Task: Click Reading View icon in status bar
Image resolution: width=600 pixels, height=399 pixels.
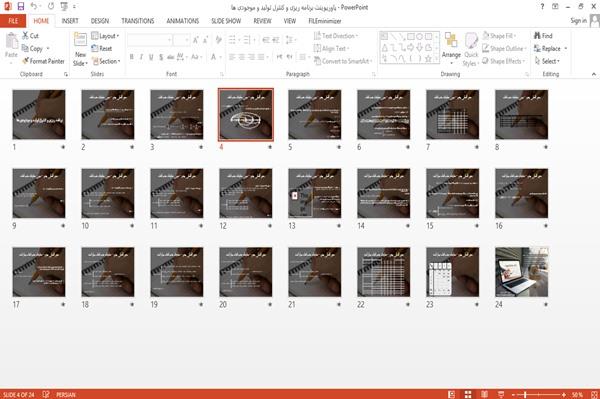Action: [x=484, y=394]
